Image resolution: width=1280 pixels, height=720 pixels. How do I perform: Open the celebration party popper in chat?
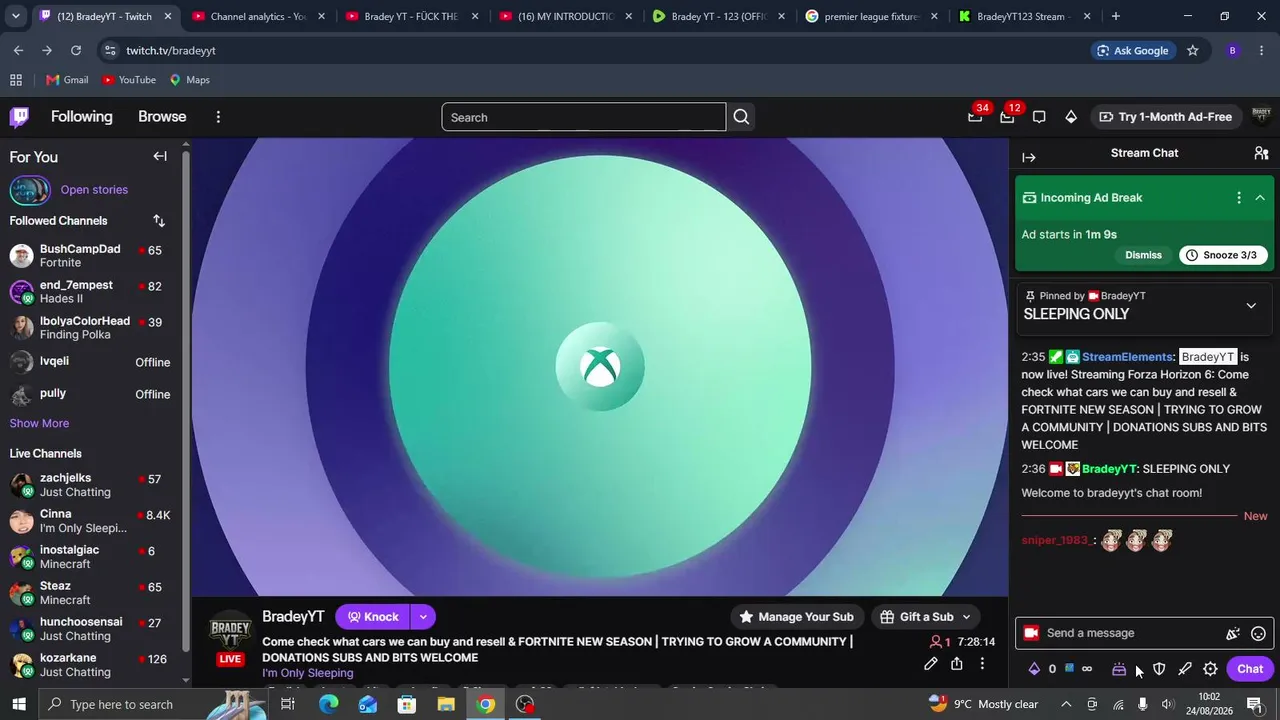pyautogui.click(x=1233, y=633)
